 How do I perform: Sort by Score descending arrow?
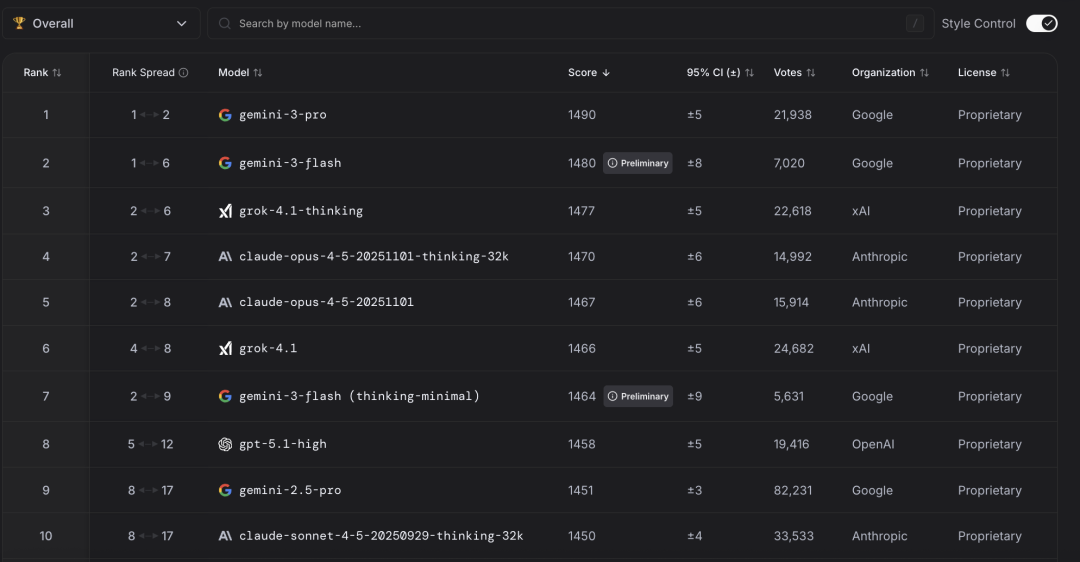[606, 72]
